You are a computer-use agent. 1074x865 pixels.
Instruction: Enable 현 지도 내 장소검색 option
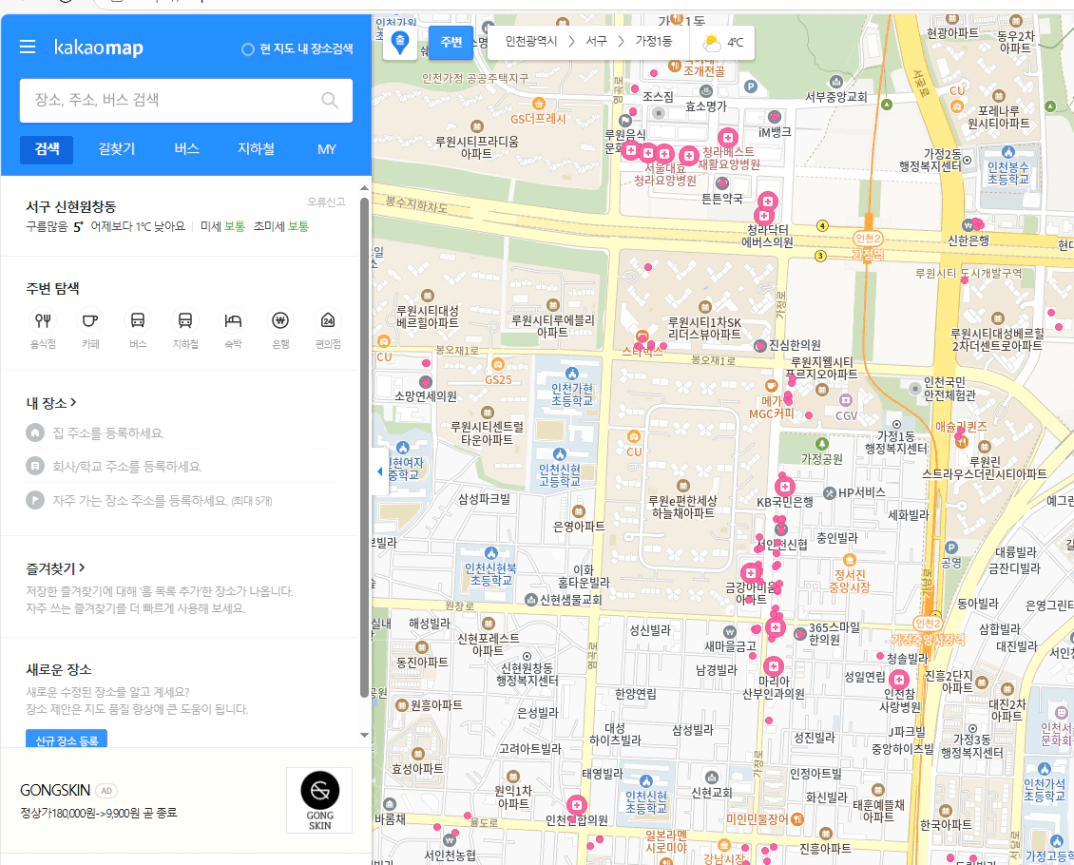pyautogui.click(x=297, y=49)
